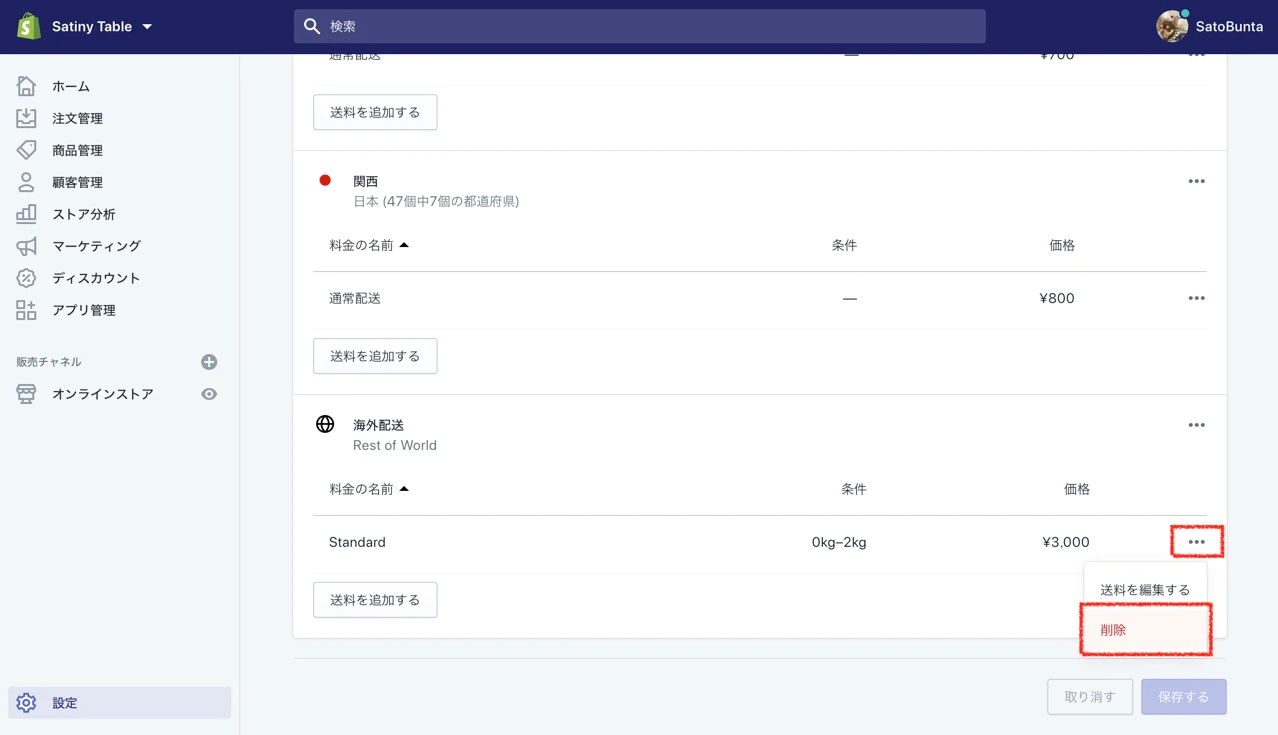Sort 関西 rates by 料金の名前
1278x735 pixels.
coord(369,245)
